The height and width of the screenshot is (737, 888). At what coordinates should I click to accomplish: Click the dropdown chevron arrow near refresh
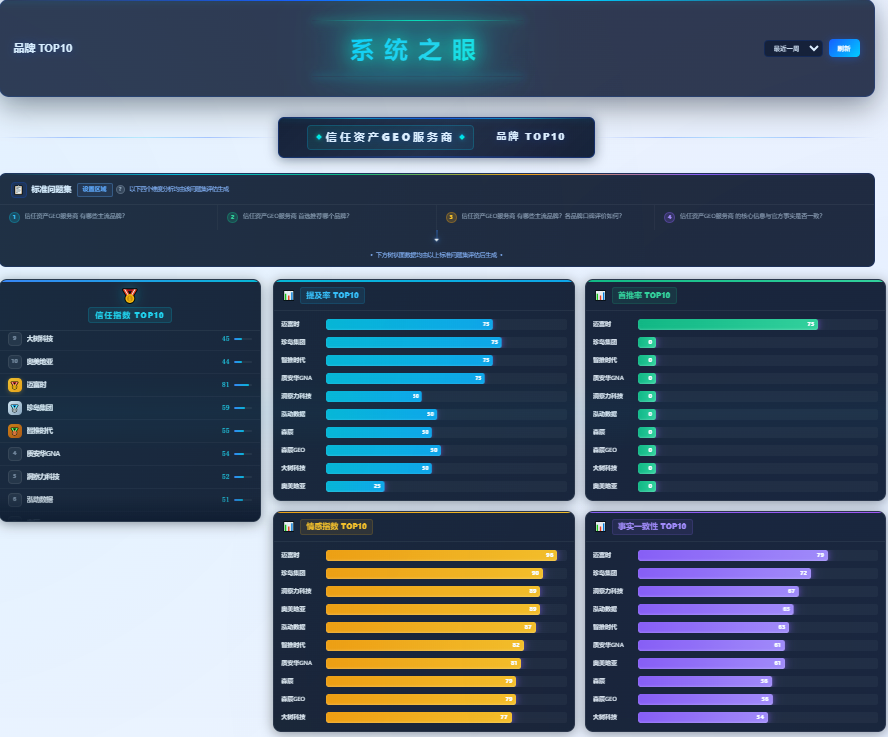pyautogui.click(x=814, y=48)
